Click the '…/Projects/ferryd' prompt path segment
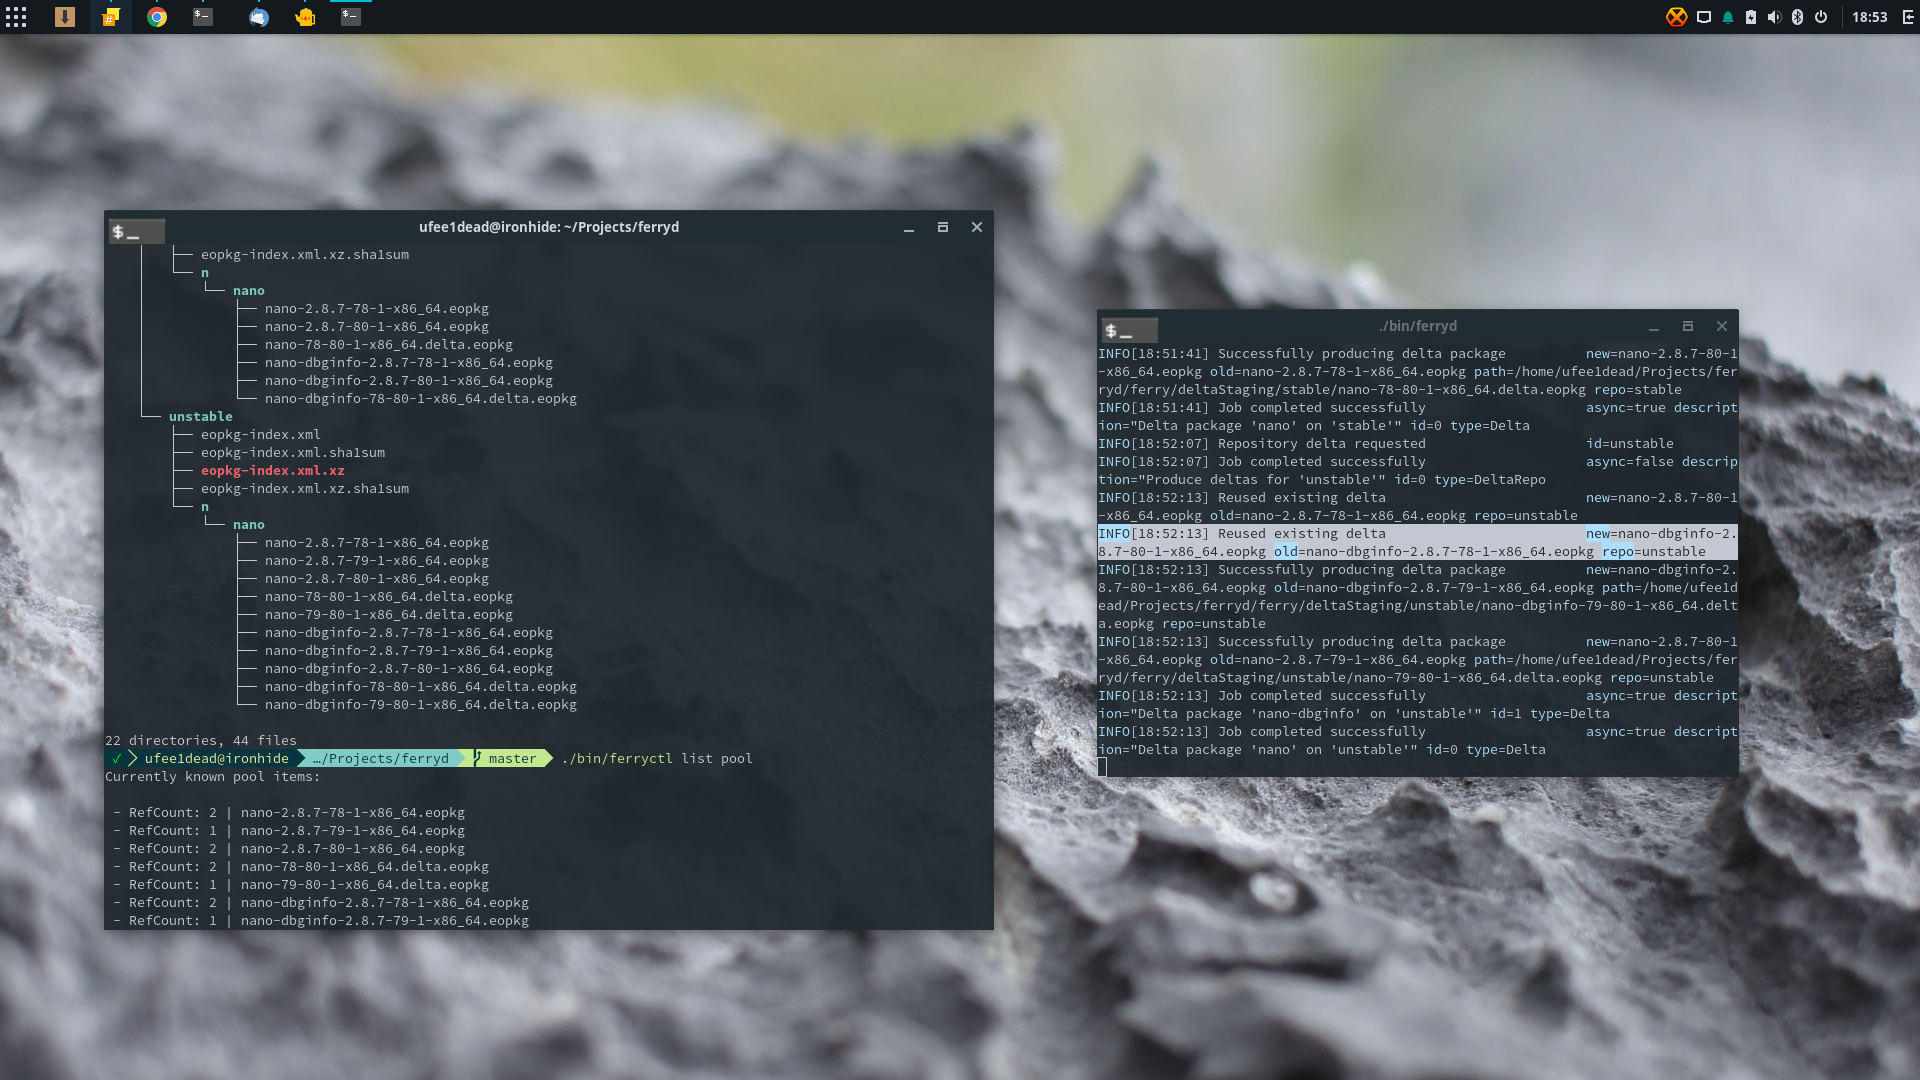The image size is (1920, 1080). tap(380, 759)
